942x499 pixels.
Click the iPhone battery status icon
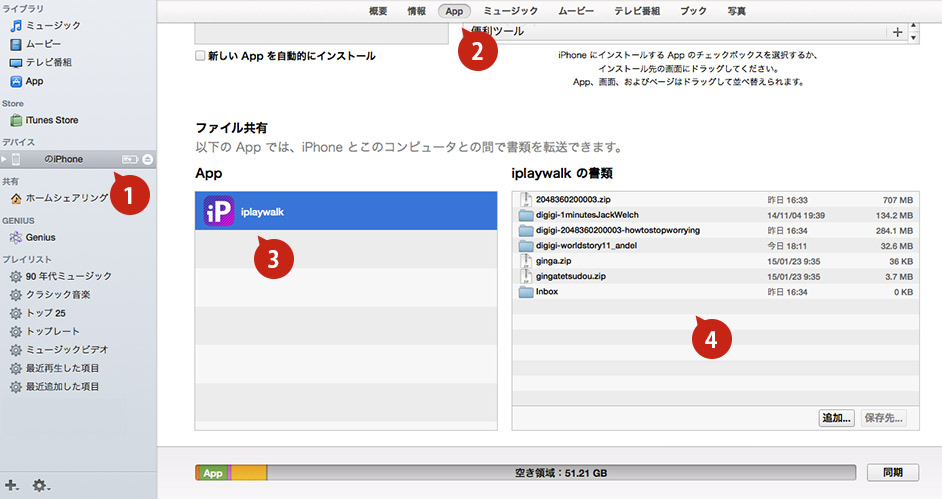tap(130, 159)
